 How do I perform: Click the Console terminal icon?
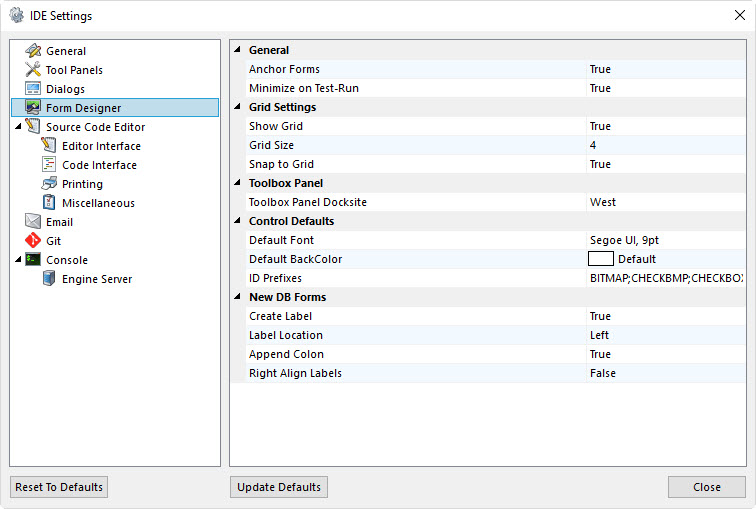pyautogui.click(x=33, y=259)
